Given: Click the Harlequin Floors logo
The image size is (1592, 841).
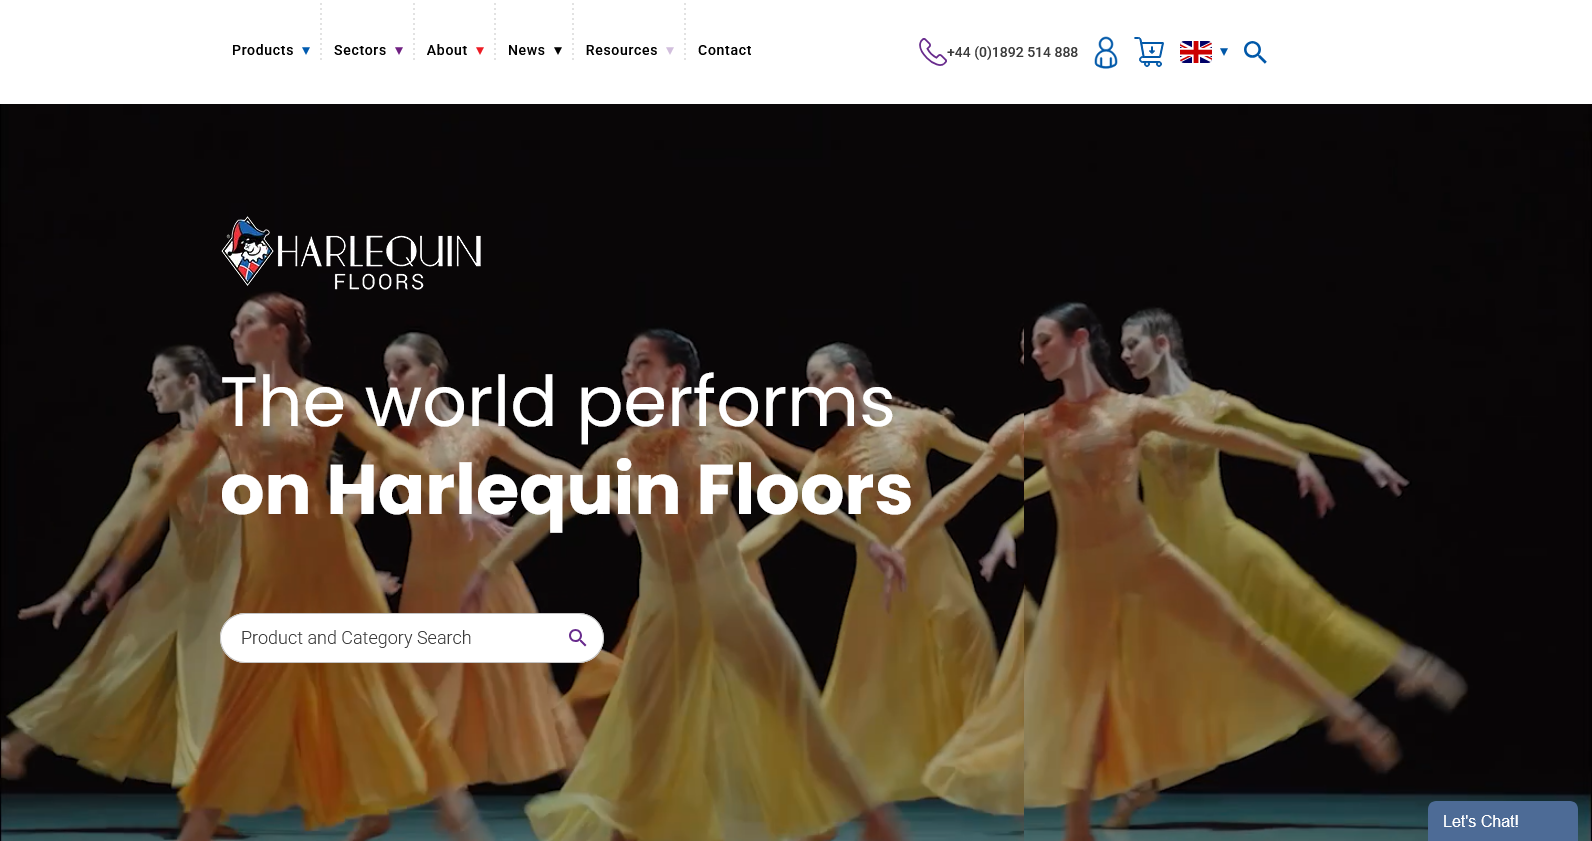Looking at the screenshot, I should [x=352, y=254].
